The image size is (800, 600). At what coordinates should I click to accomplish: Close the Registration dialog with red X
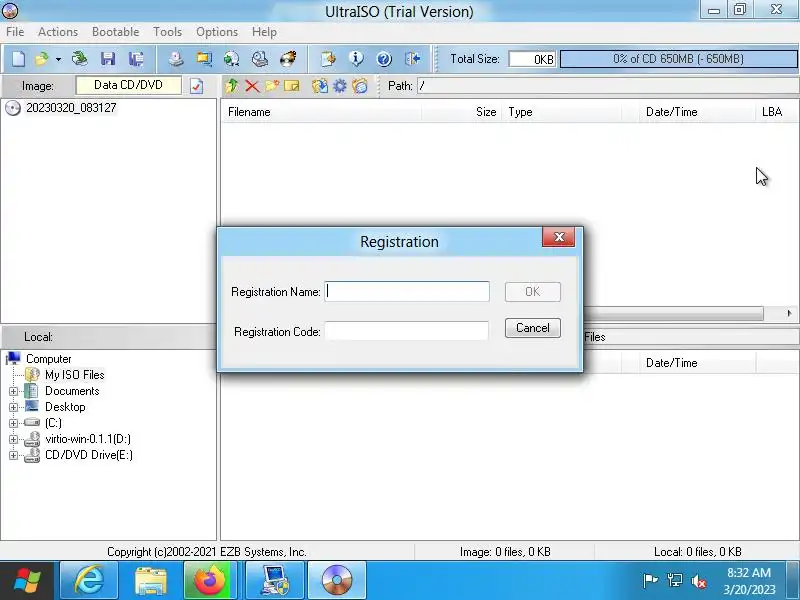coord(559,237)
